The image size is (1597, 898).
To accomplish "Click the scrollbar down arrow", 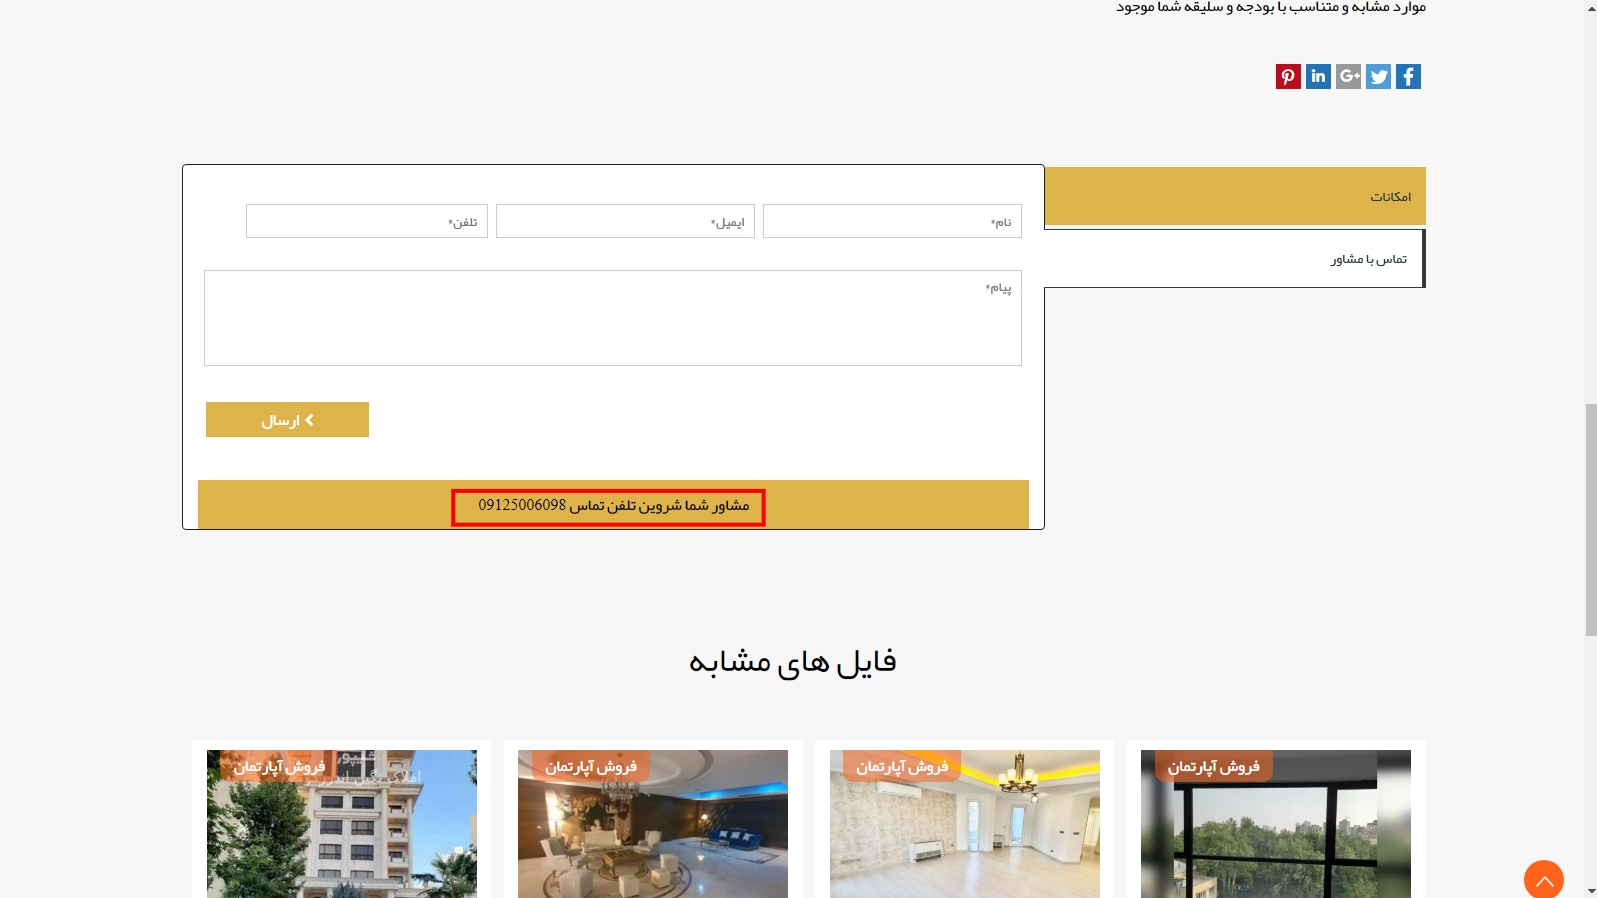I will tap(1590, 890).
